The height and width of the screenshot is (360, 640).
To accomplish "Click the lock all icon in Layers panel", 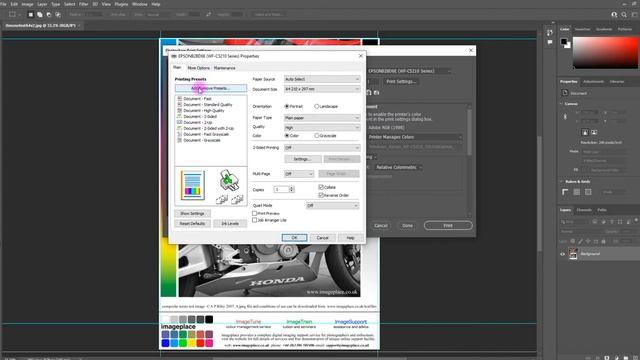I will [604, 241].
